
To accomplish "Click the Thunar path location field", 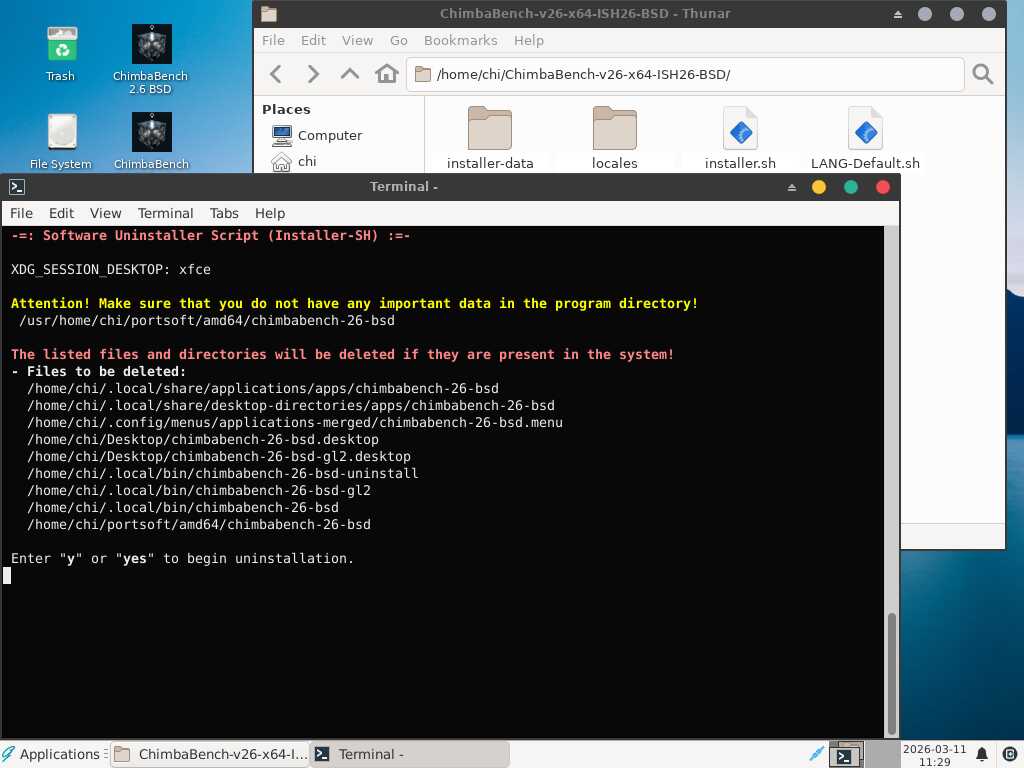I will [x=685, y=74].
